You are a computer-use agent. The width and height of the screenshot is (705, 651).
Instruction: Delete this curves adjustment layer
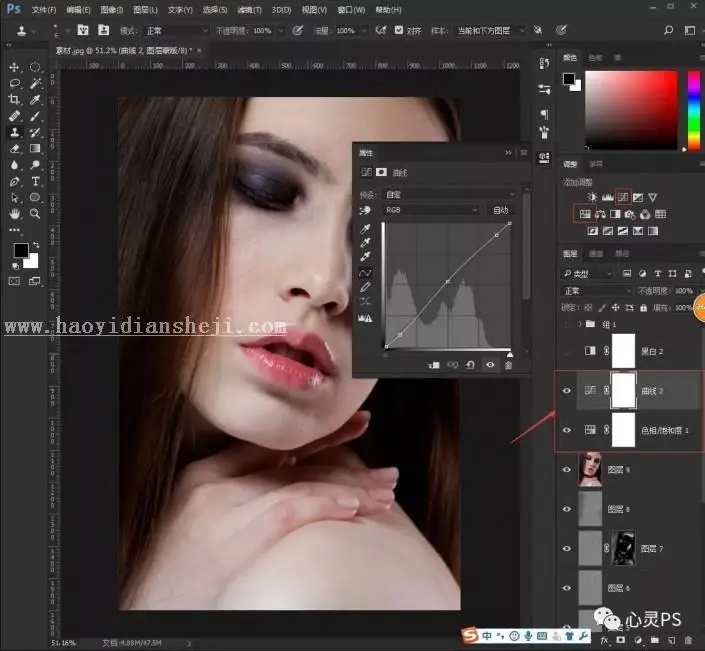click(x=509, y=365)
